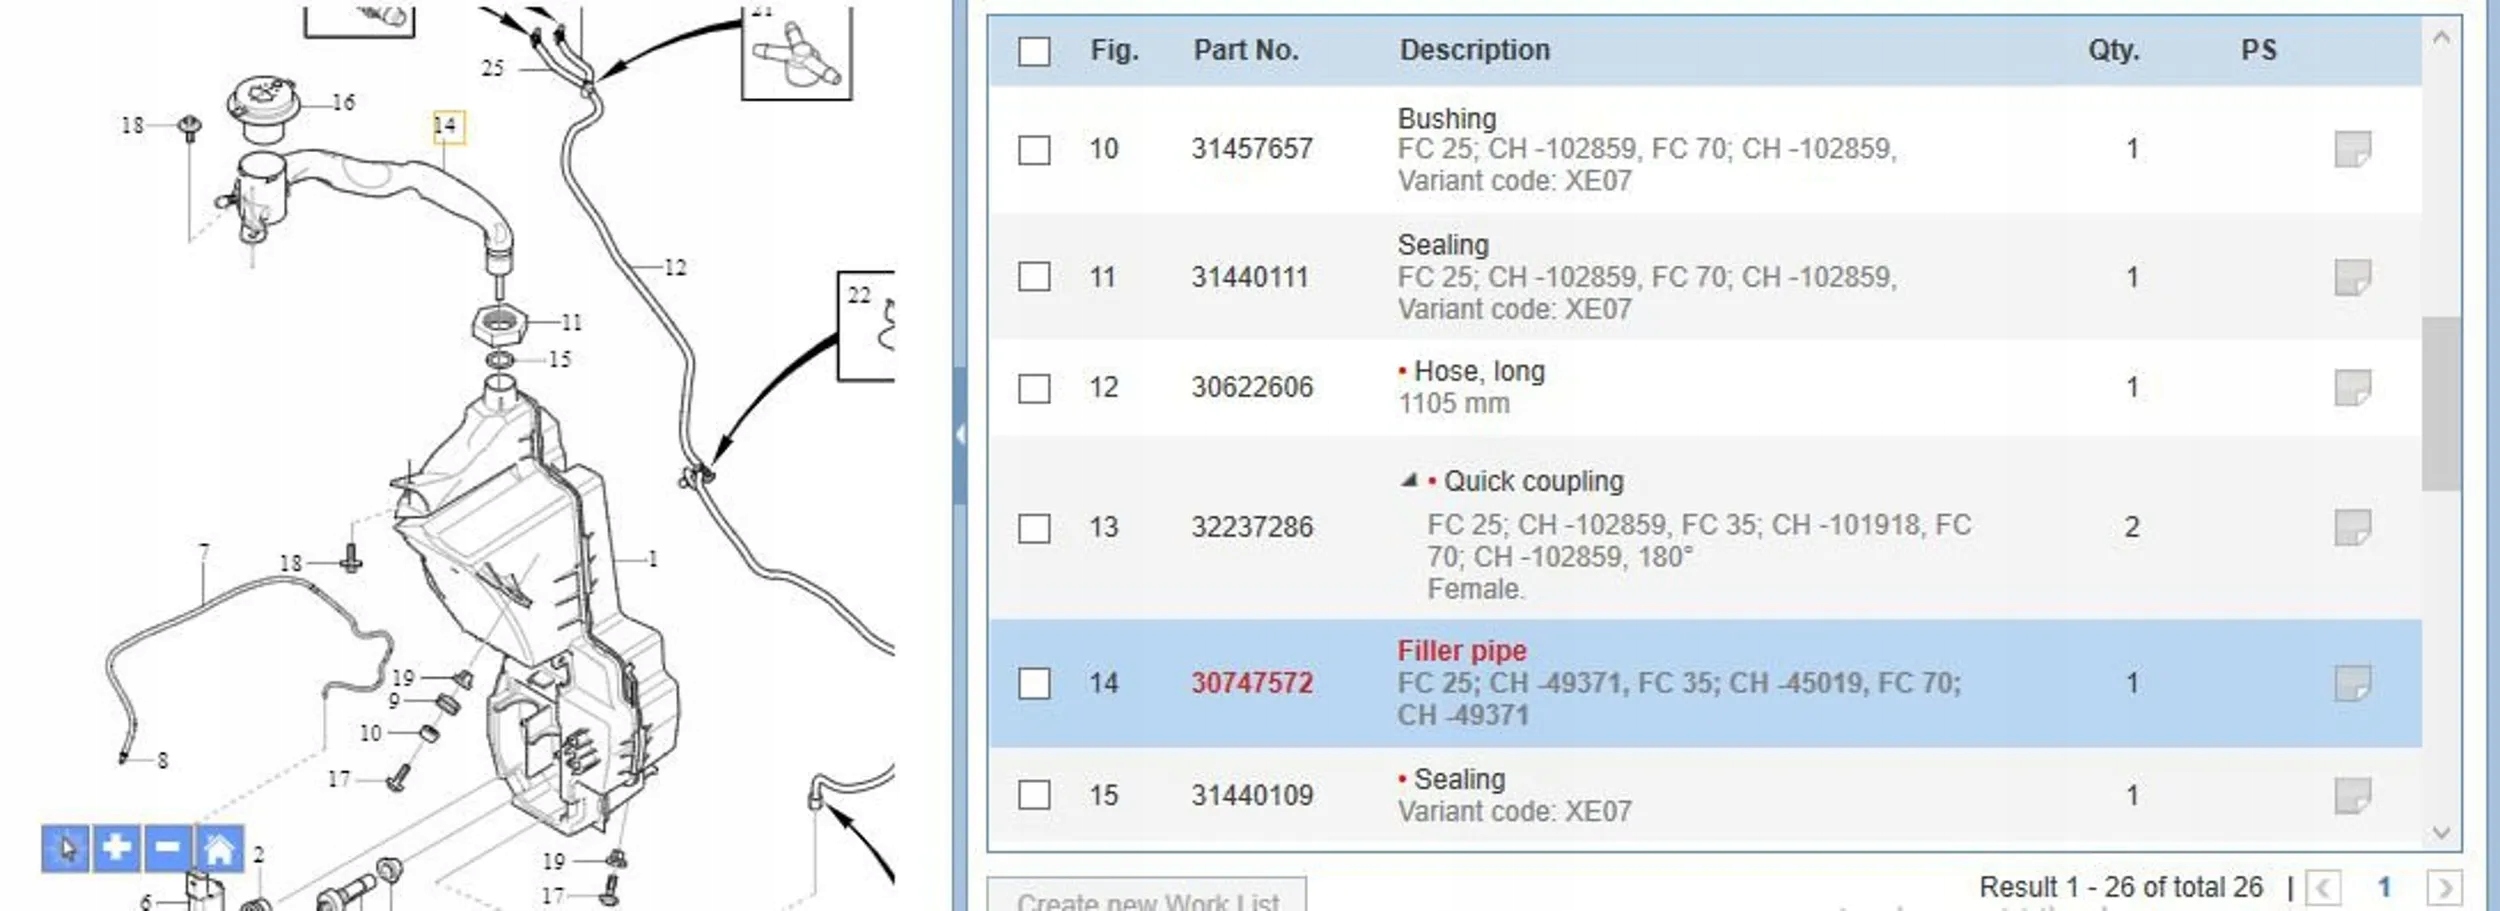Reset diagram view with home icon

coord(219,848)
